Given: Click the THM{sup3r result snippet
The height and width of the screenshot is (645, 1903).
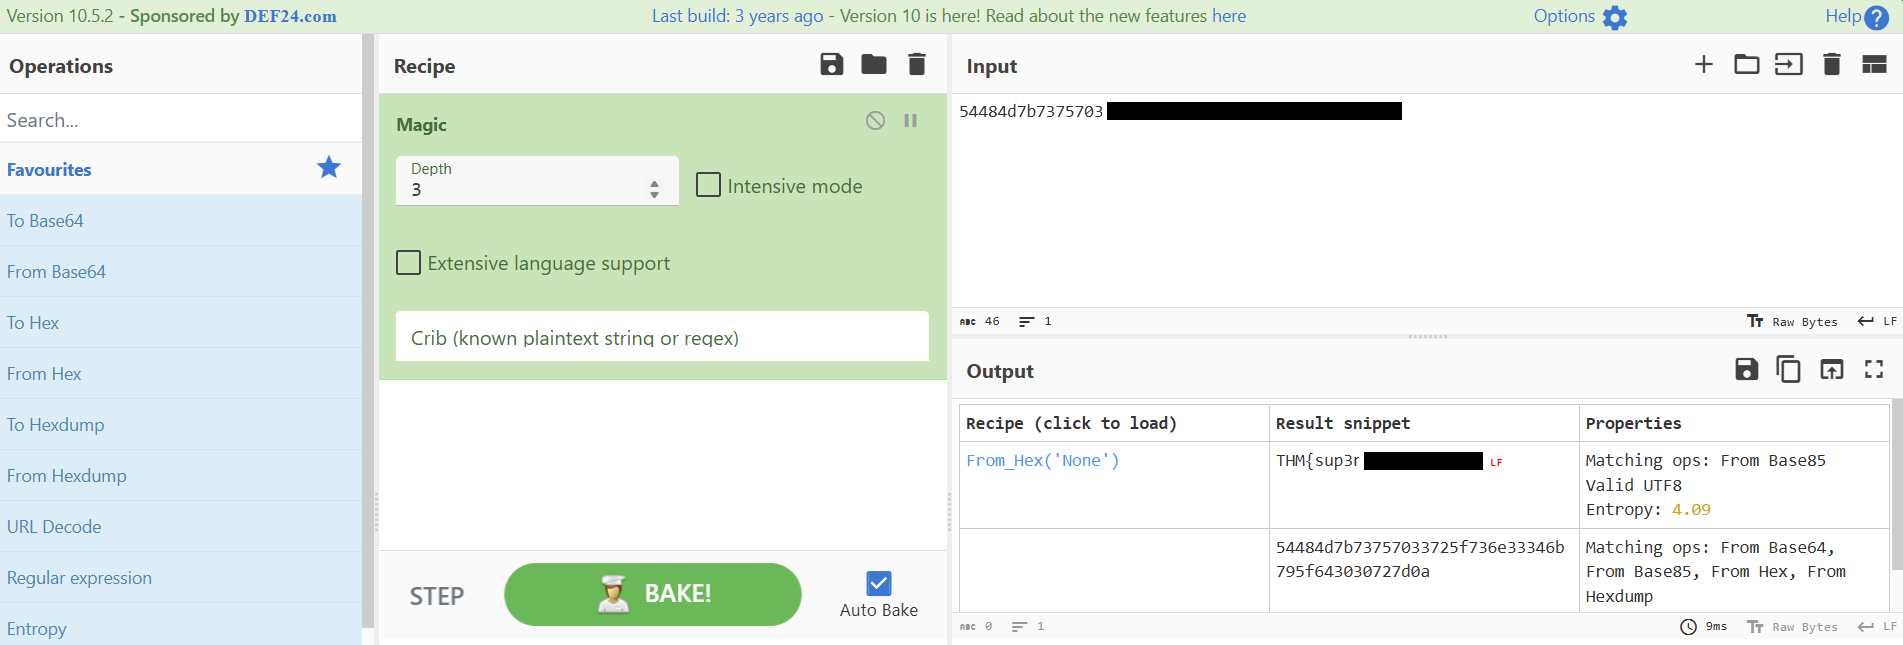Looking at the screenshot, I should click(1317, 461).
